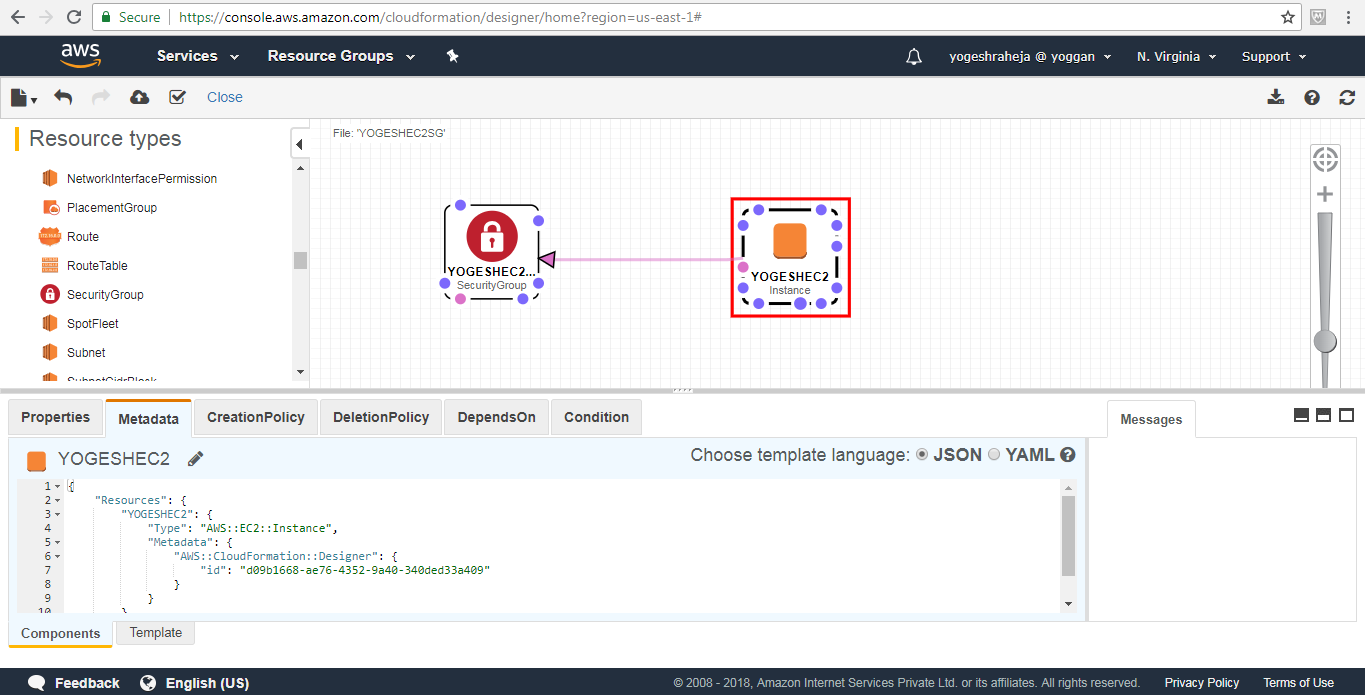Switch to the Metadata tab
Screen dimensions: 1365x695
(148, 419)
